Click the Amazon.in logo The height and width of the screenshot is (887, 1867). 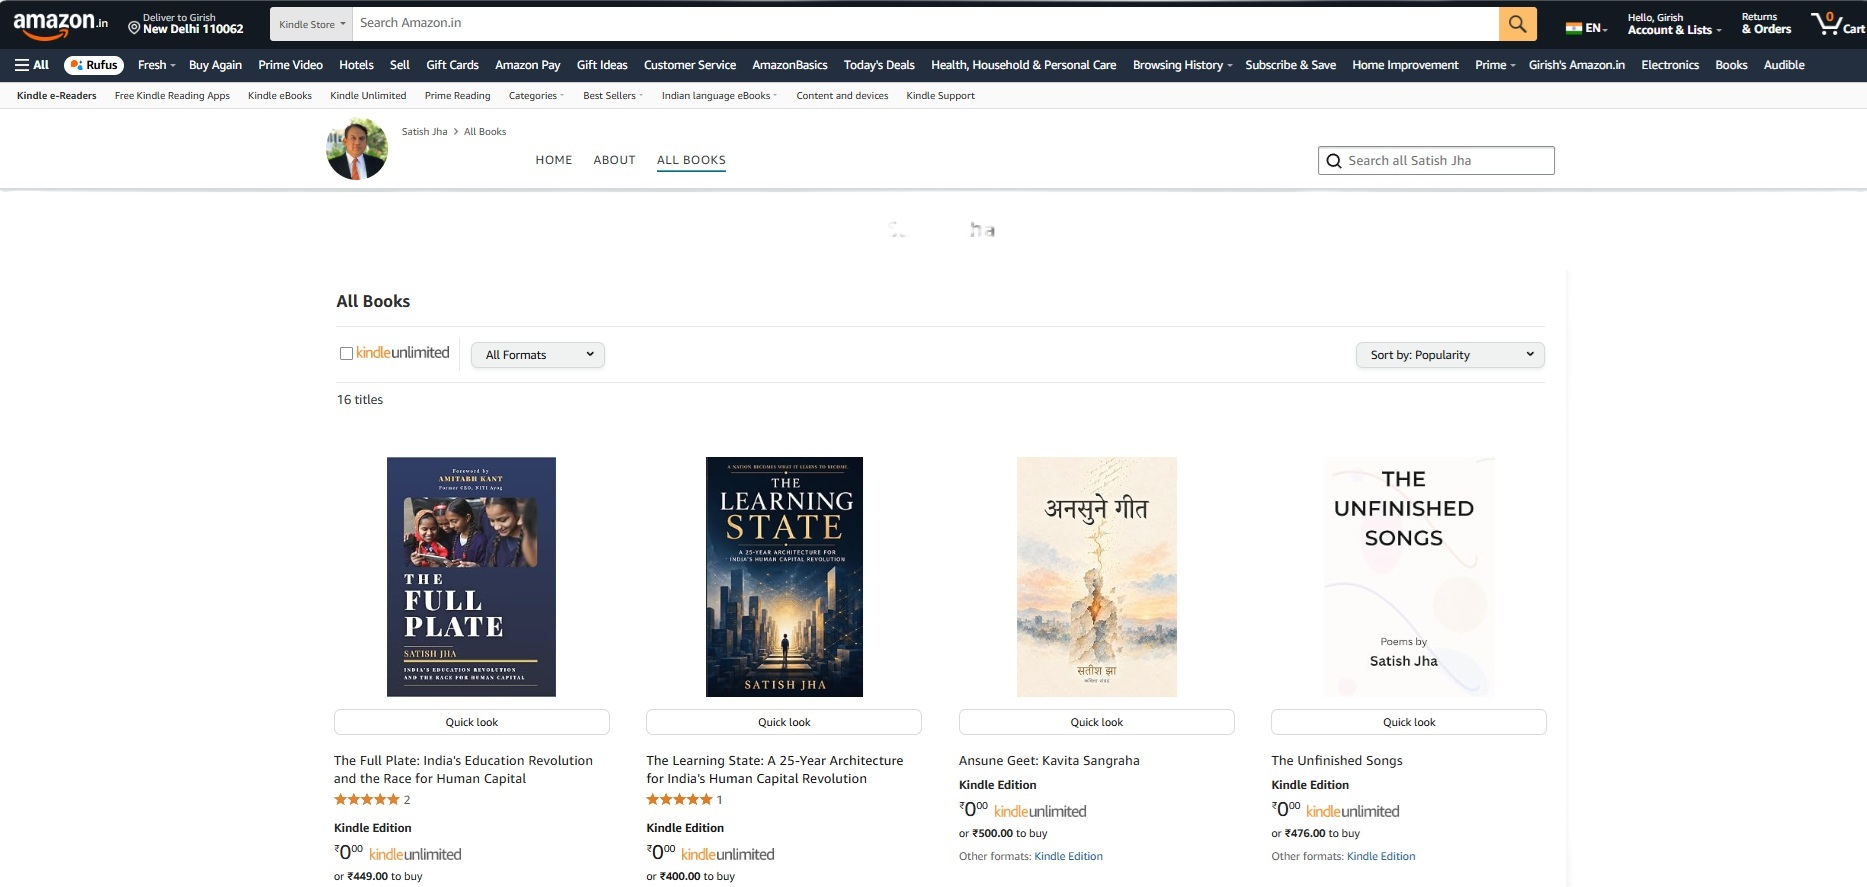click(x=61, y=24)
